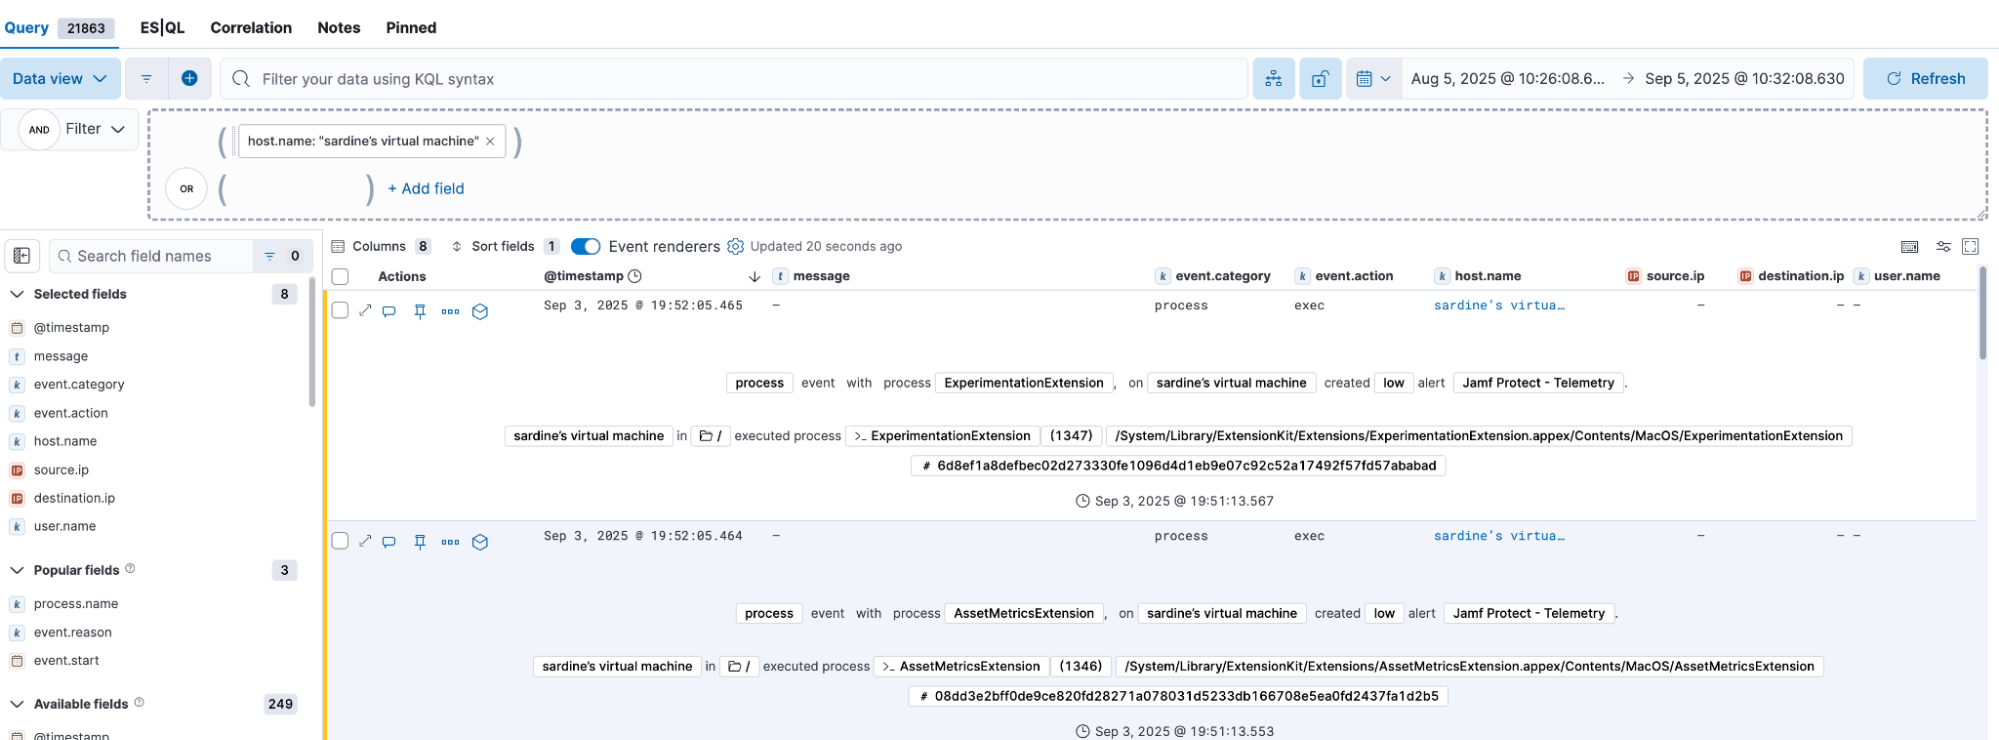
Task: Click the user.name column header
Action: click(x=1906, y=276)
